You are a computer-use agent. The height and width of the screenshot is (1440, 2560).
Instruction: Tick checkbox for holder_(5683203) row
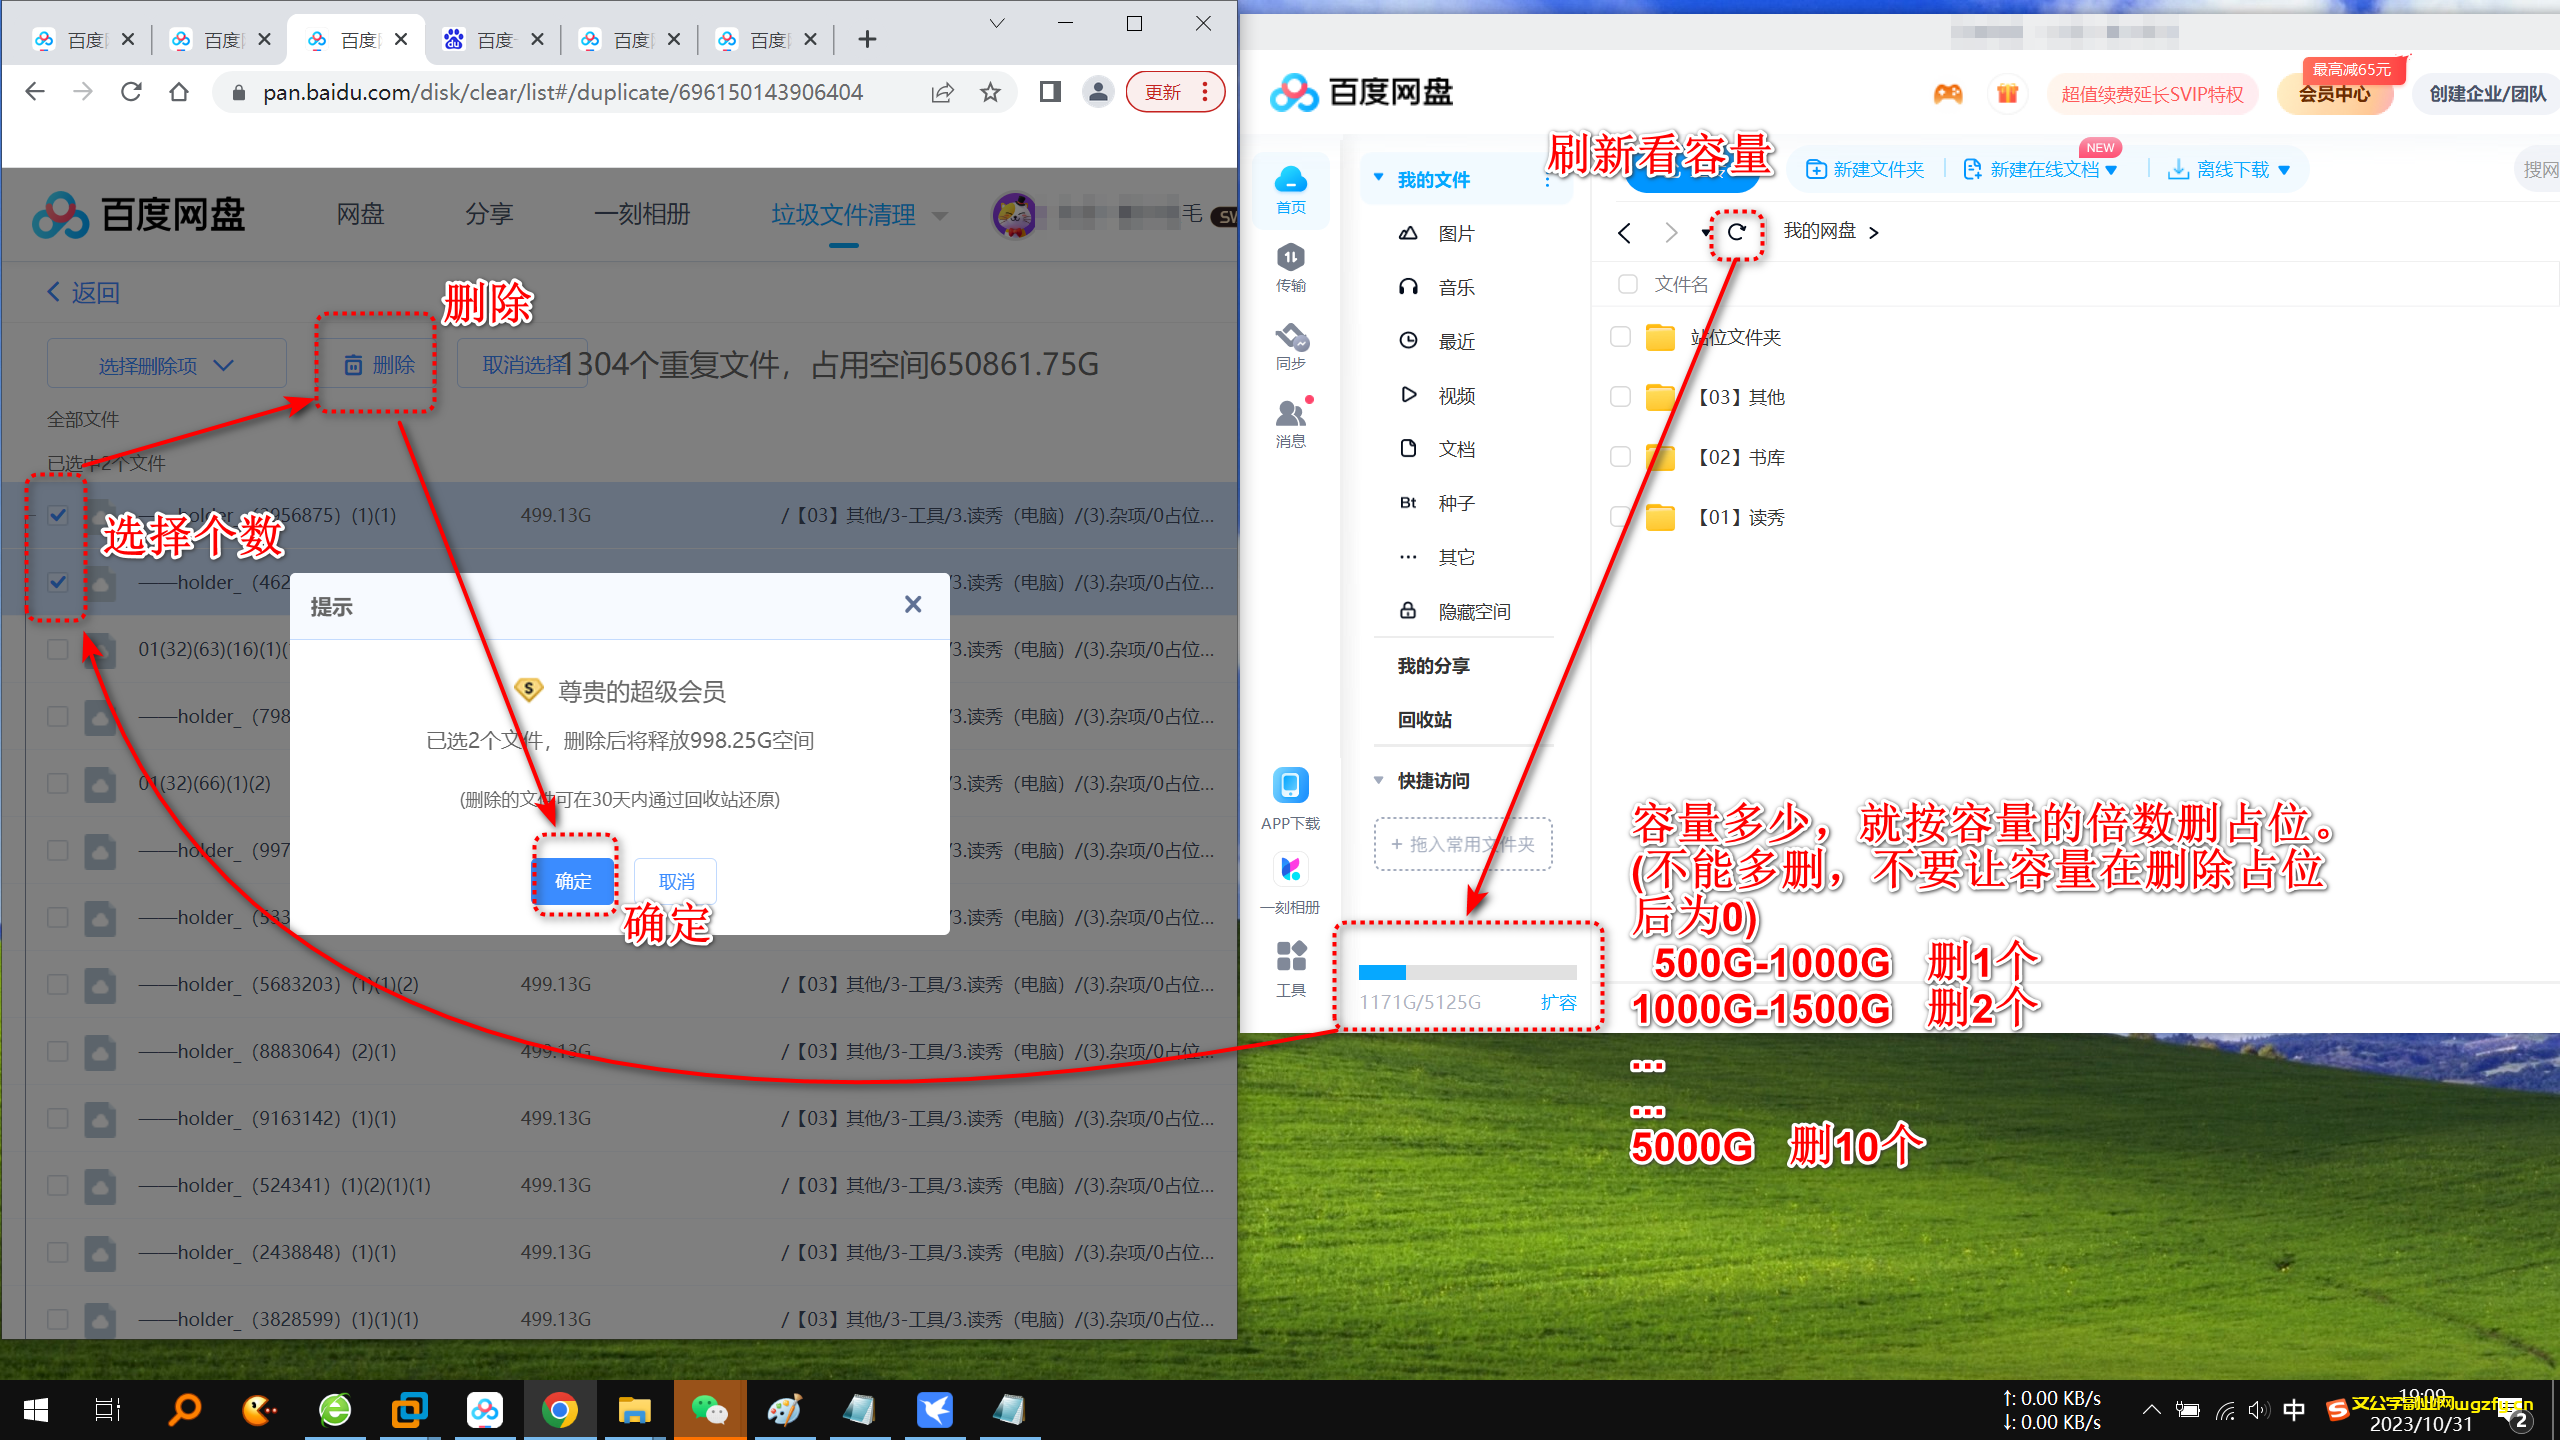click(58, 984)
